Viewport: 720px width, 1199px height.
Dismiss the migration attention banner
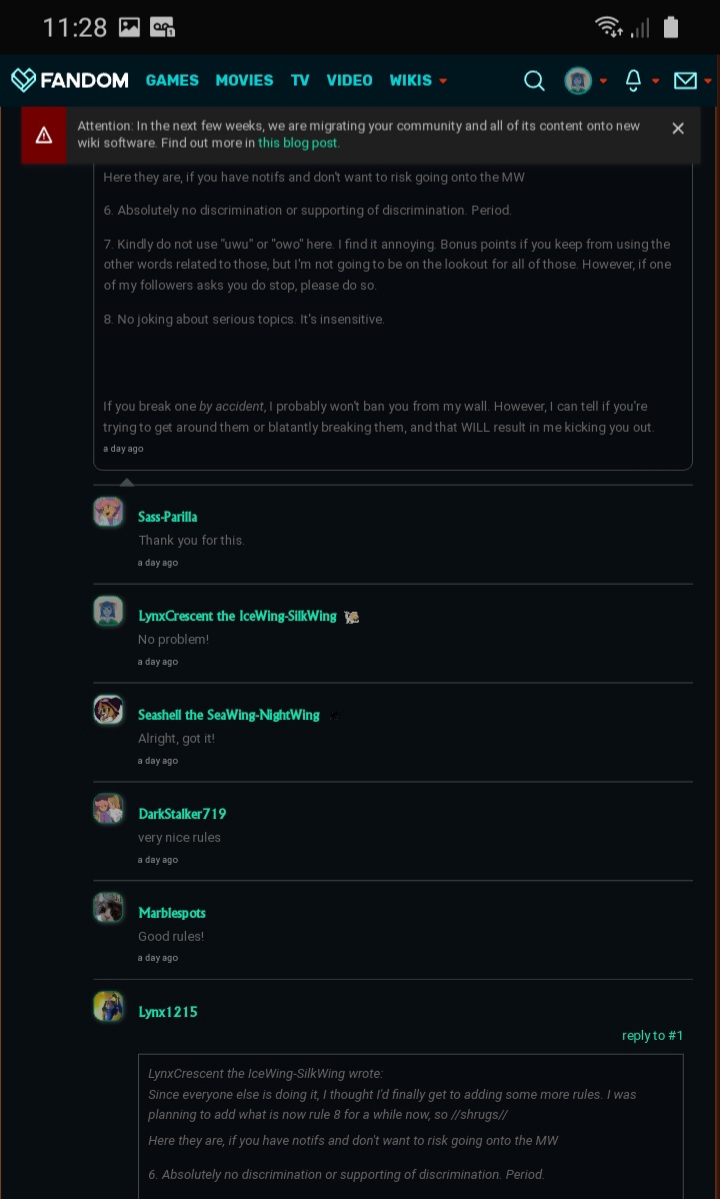[x=678, y=128]
